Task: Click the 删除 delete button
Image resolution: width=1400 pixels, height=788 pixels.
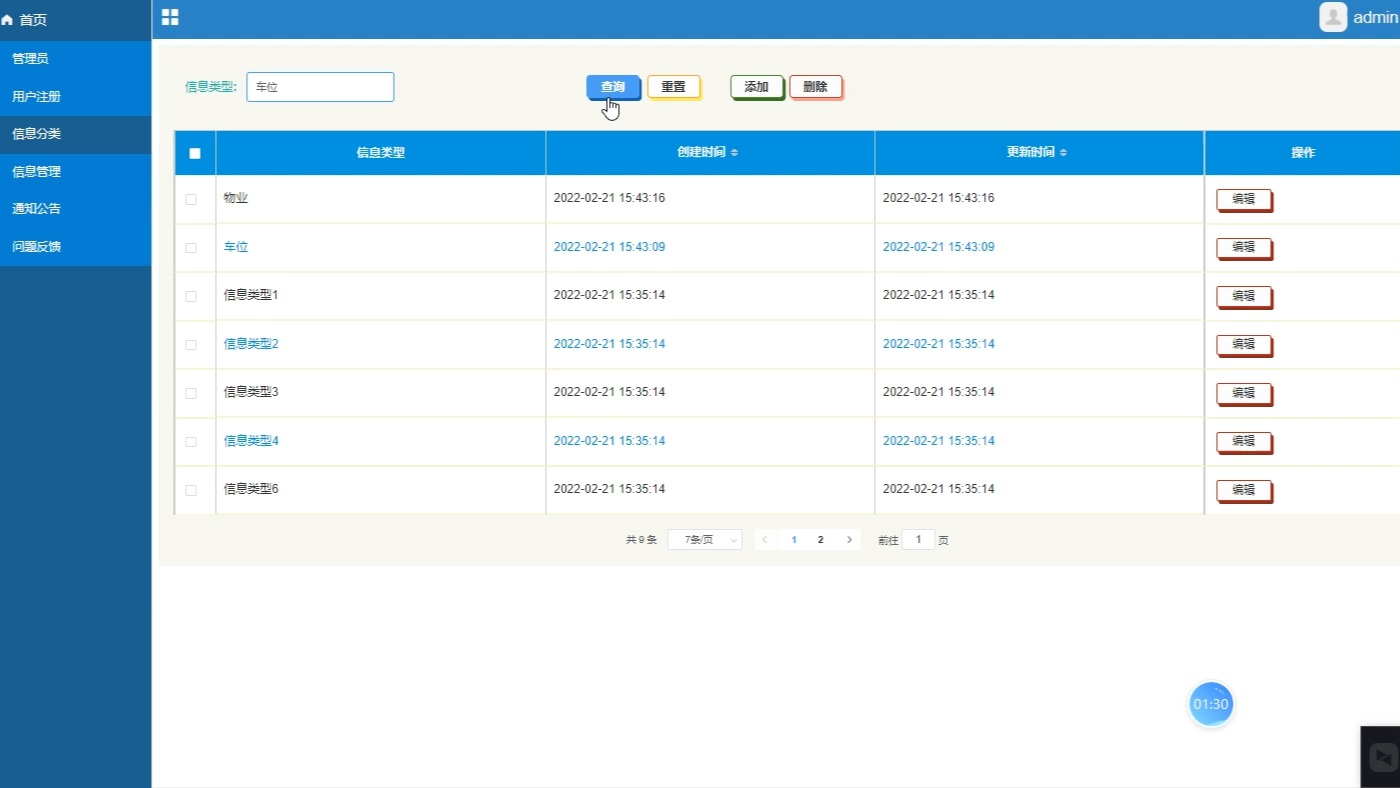Action: 816,87
